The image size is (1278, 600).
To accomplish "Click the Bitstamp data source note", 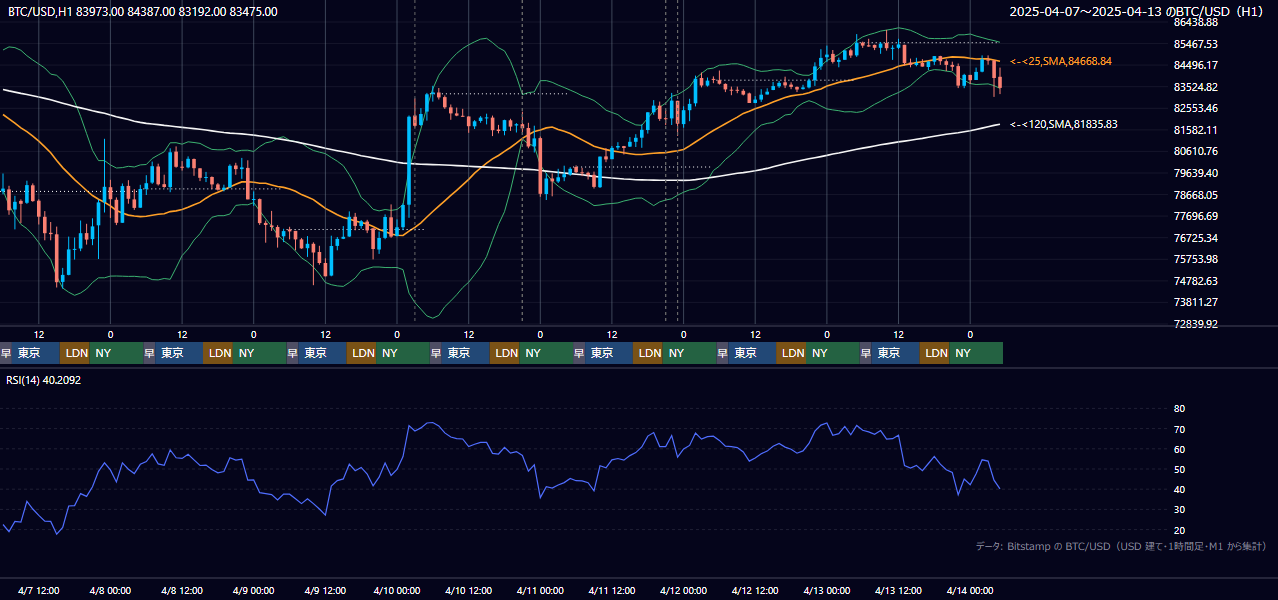I will (1121, 546).
